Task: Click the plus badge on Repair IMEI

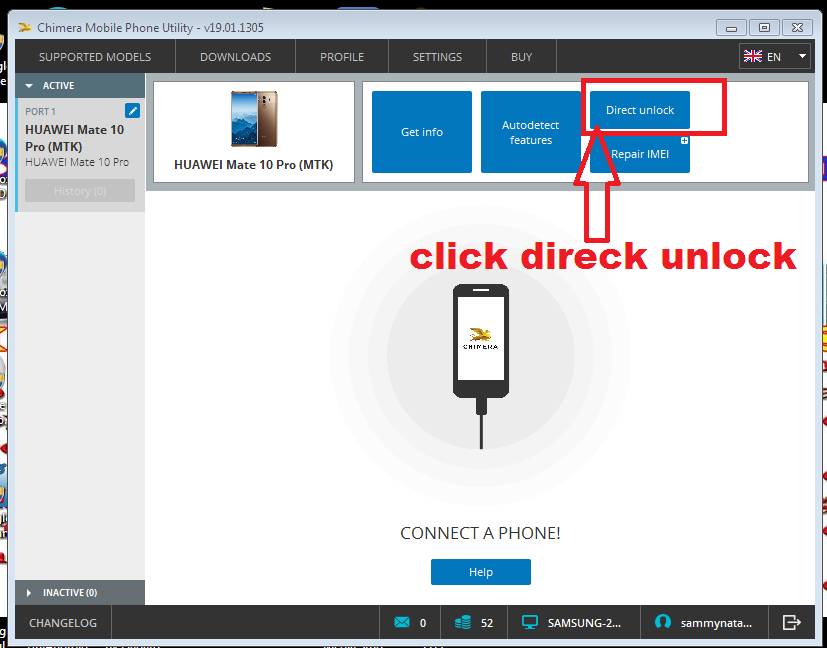Action: tap(684, 140)
